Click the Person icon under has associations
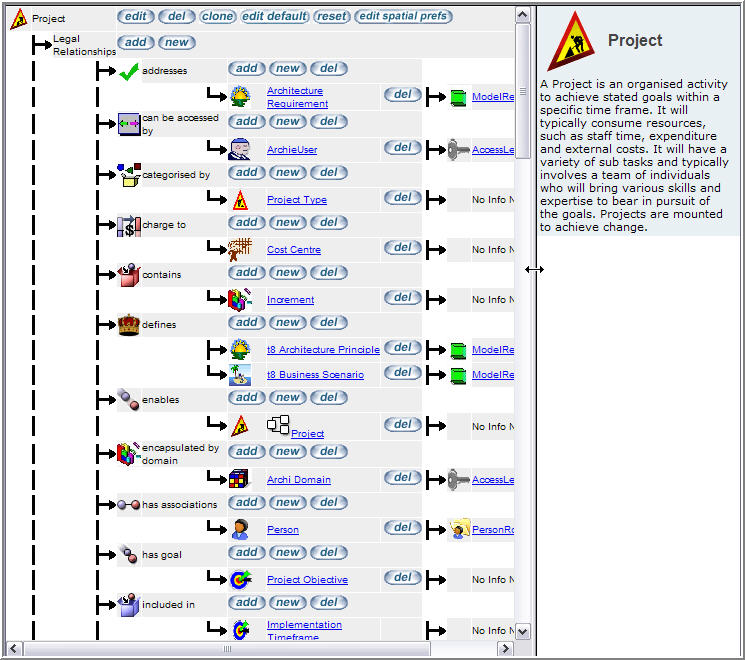This screenshot has width=745, height=660. point(239,529)
